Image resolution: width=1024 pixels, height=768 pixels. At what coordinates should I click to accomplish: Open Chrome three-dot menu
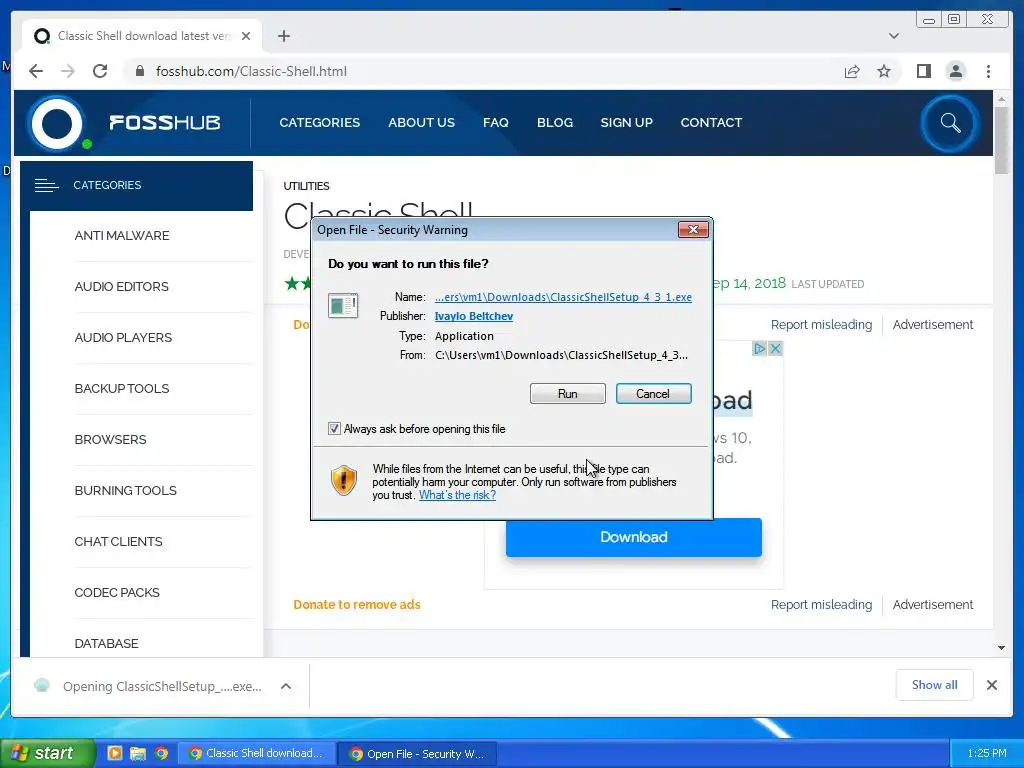tap(988, 71)
